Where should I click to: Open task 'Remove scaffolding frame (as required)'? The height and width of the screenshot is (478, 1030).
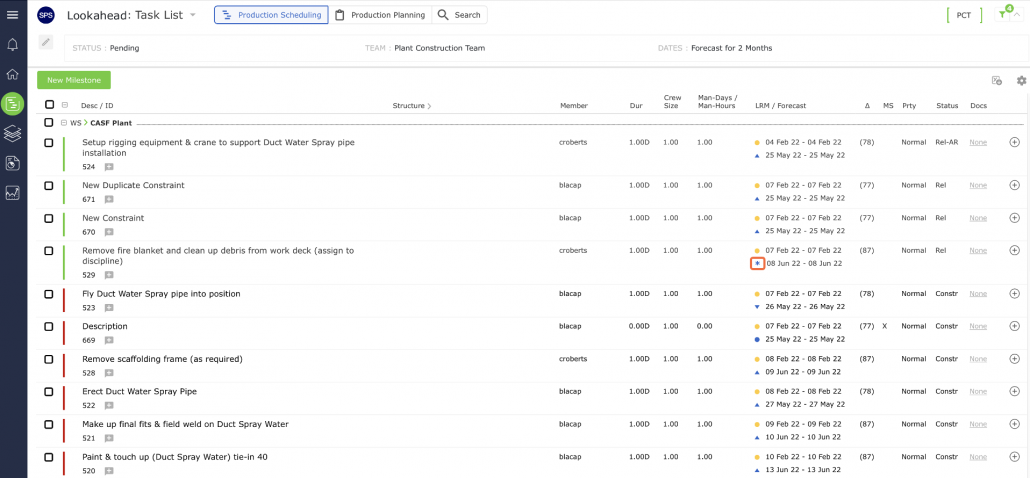[162, 359]
